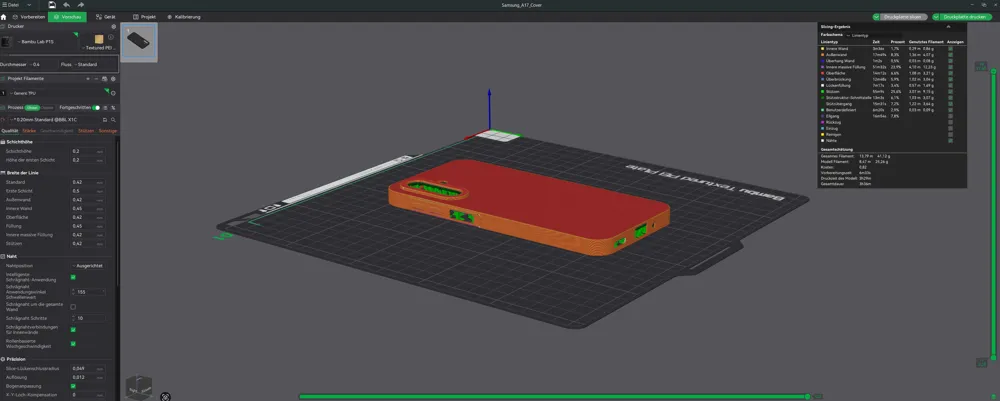1000x401 pixels.
Task: Switch to the Kalibrierung tab
Action: click(184, 17)
